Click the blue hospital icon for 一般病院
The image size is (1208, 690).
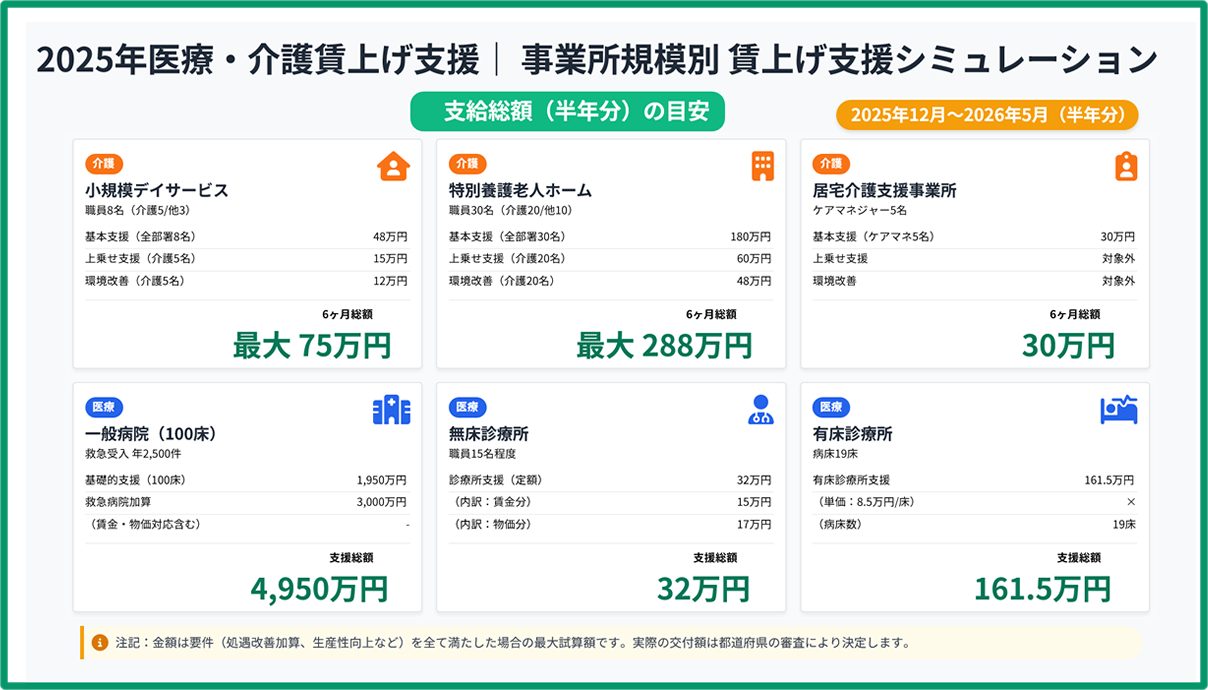(391, 410)
